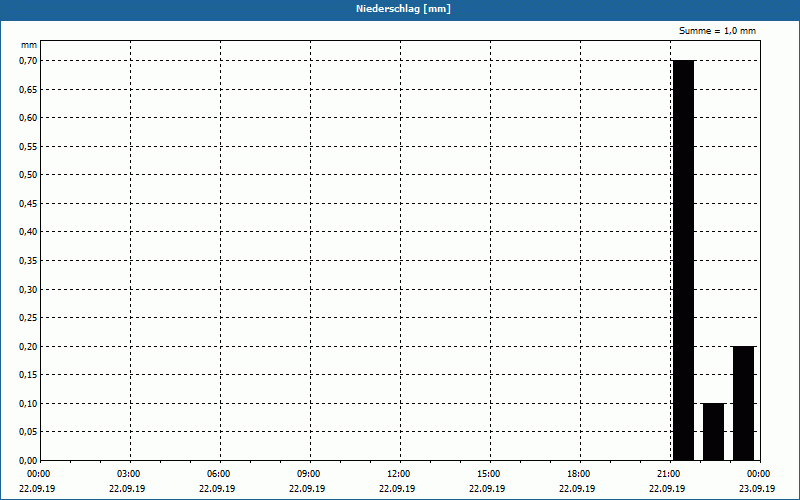Click the tallest 0,70 mm precipitation bar
The image size is (800, 500).
pyautogui.click(x=684, y=260)
